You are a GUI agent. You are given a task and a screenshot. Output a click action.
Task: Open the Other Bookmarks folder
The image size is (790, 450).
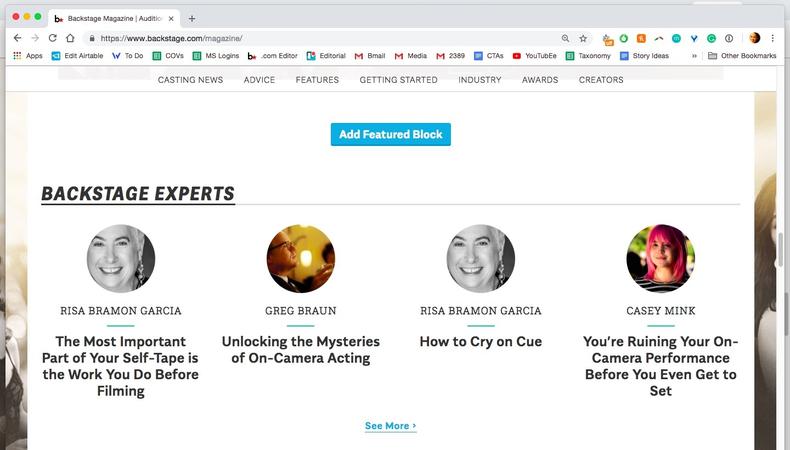click(741, 56)
